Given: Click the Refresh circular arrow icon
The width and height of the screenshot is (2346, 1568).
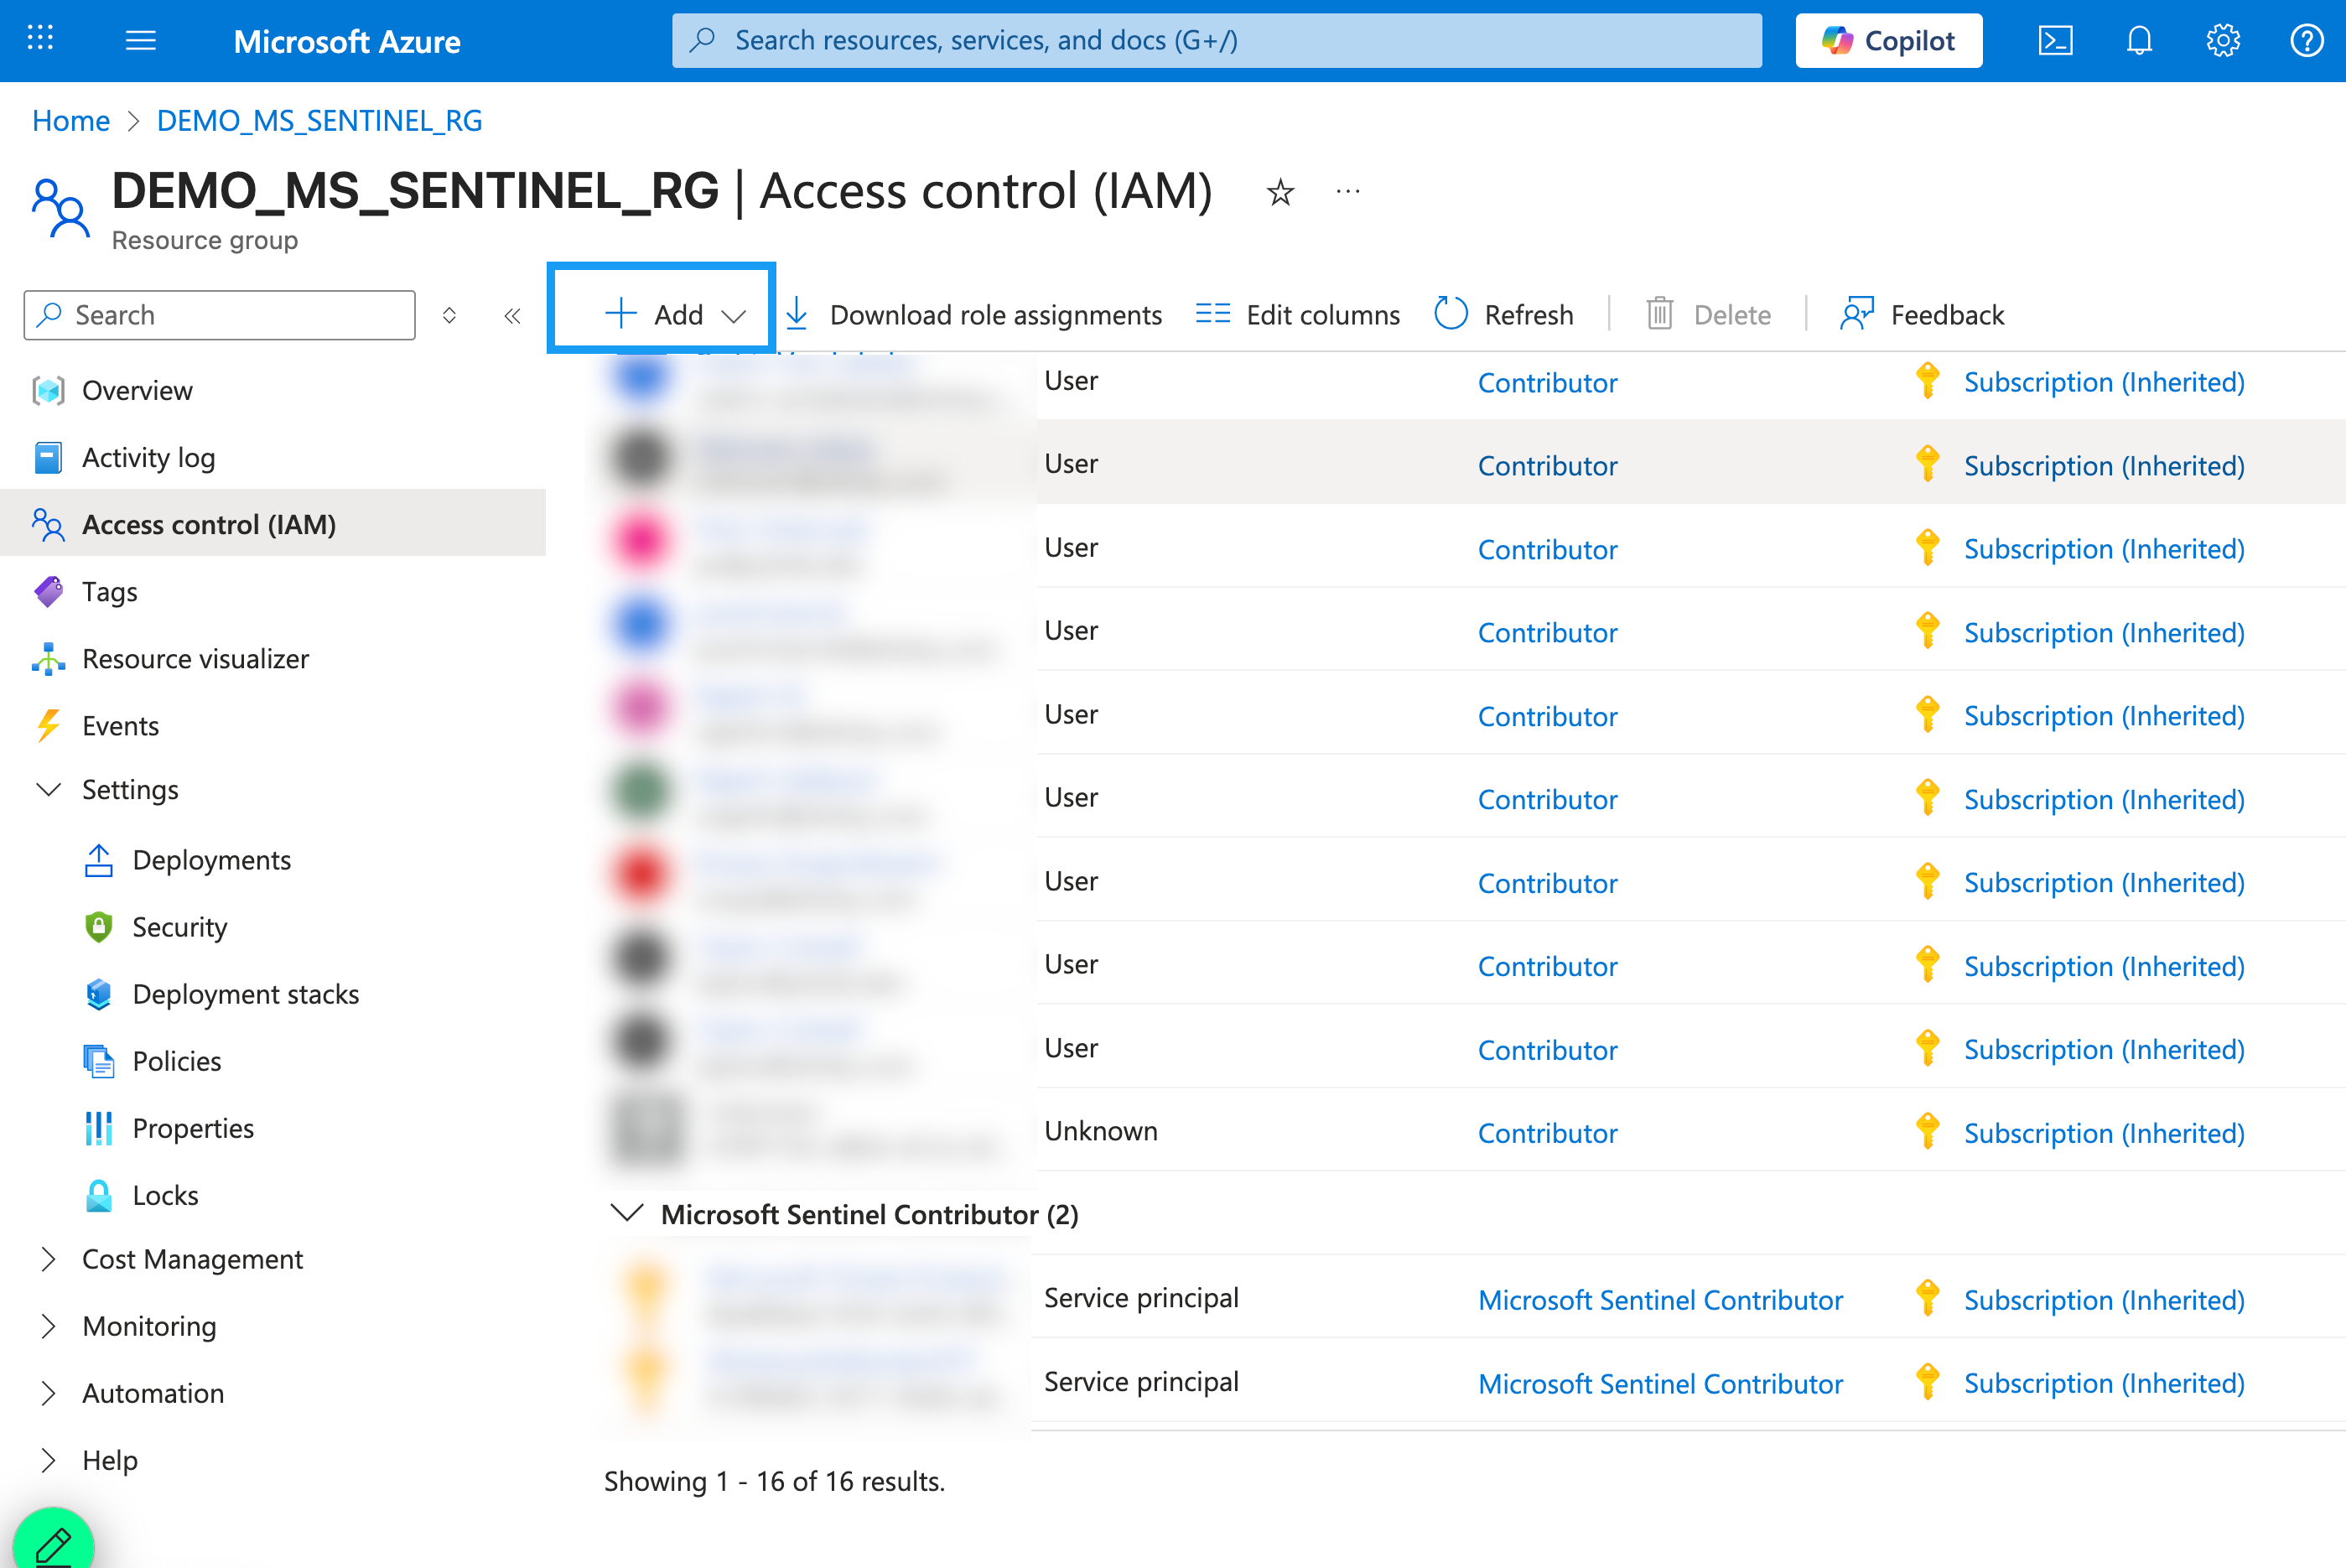Looking at the screenshot, I should click(1451, 314).
